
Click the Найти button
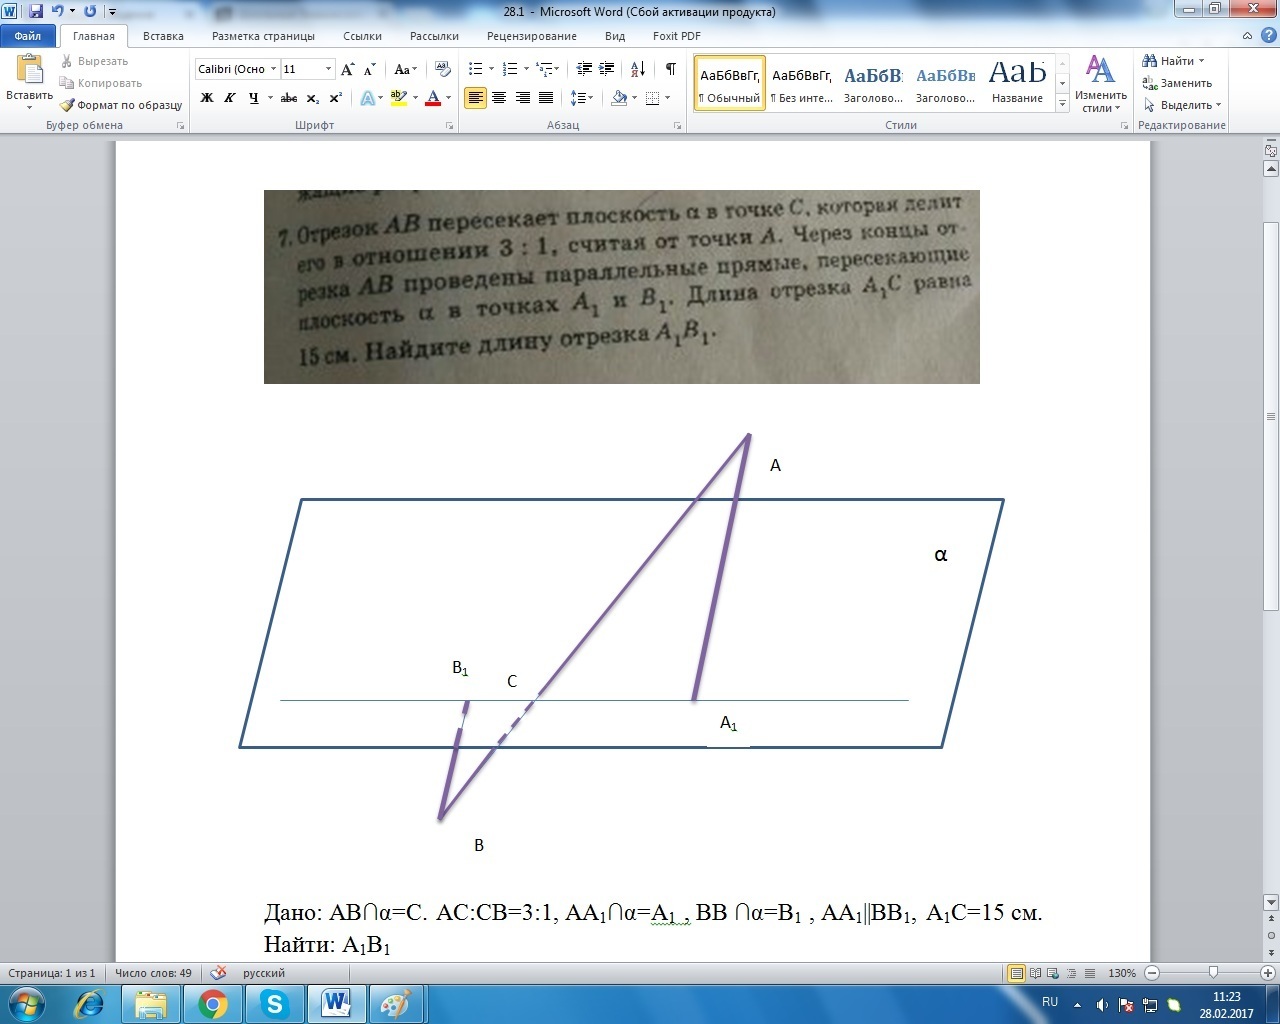1174,61
